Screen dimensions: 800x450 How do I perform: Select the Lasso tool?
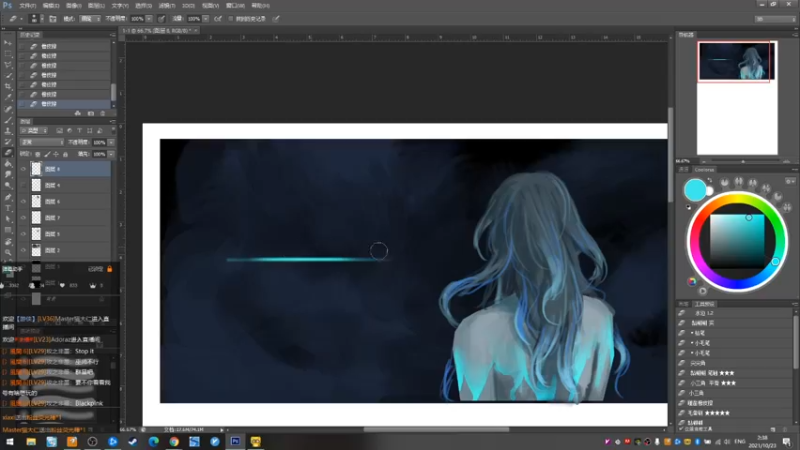point(8,65)
